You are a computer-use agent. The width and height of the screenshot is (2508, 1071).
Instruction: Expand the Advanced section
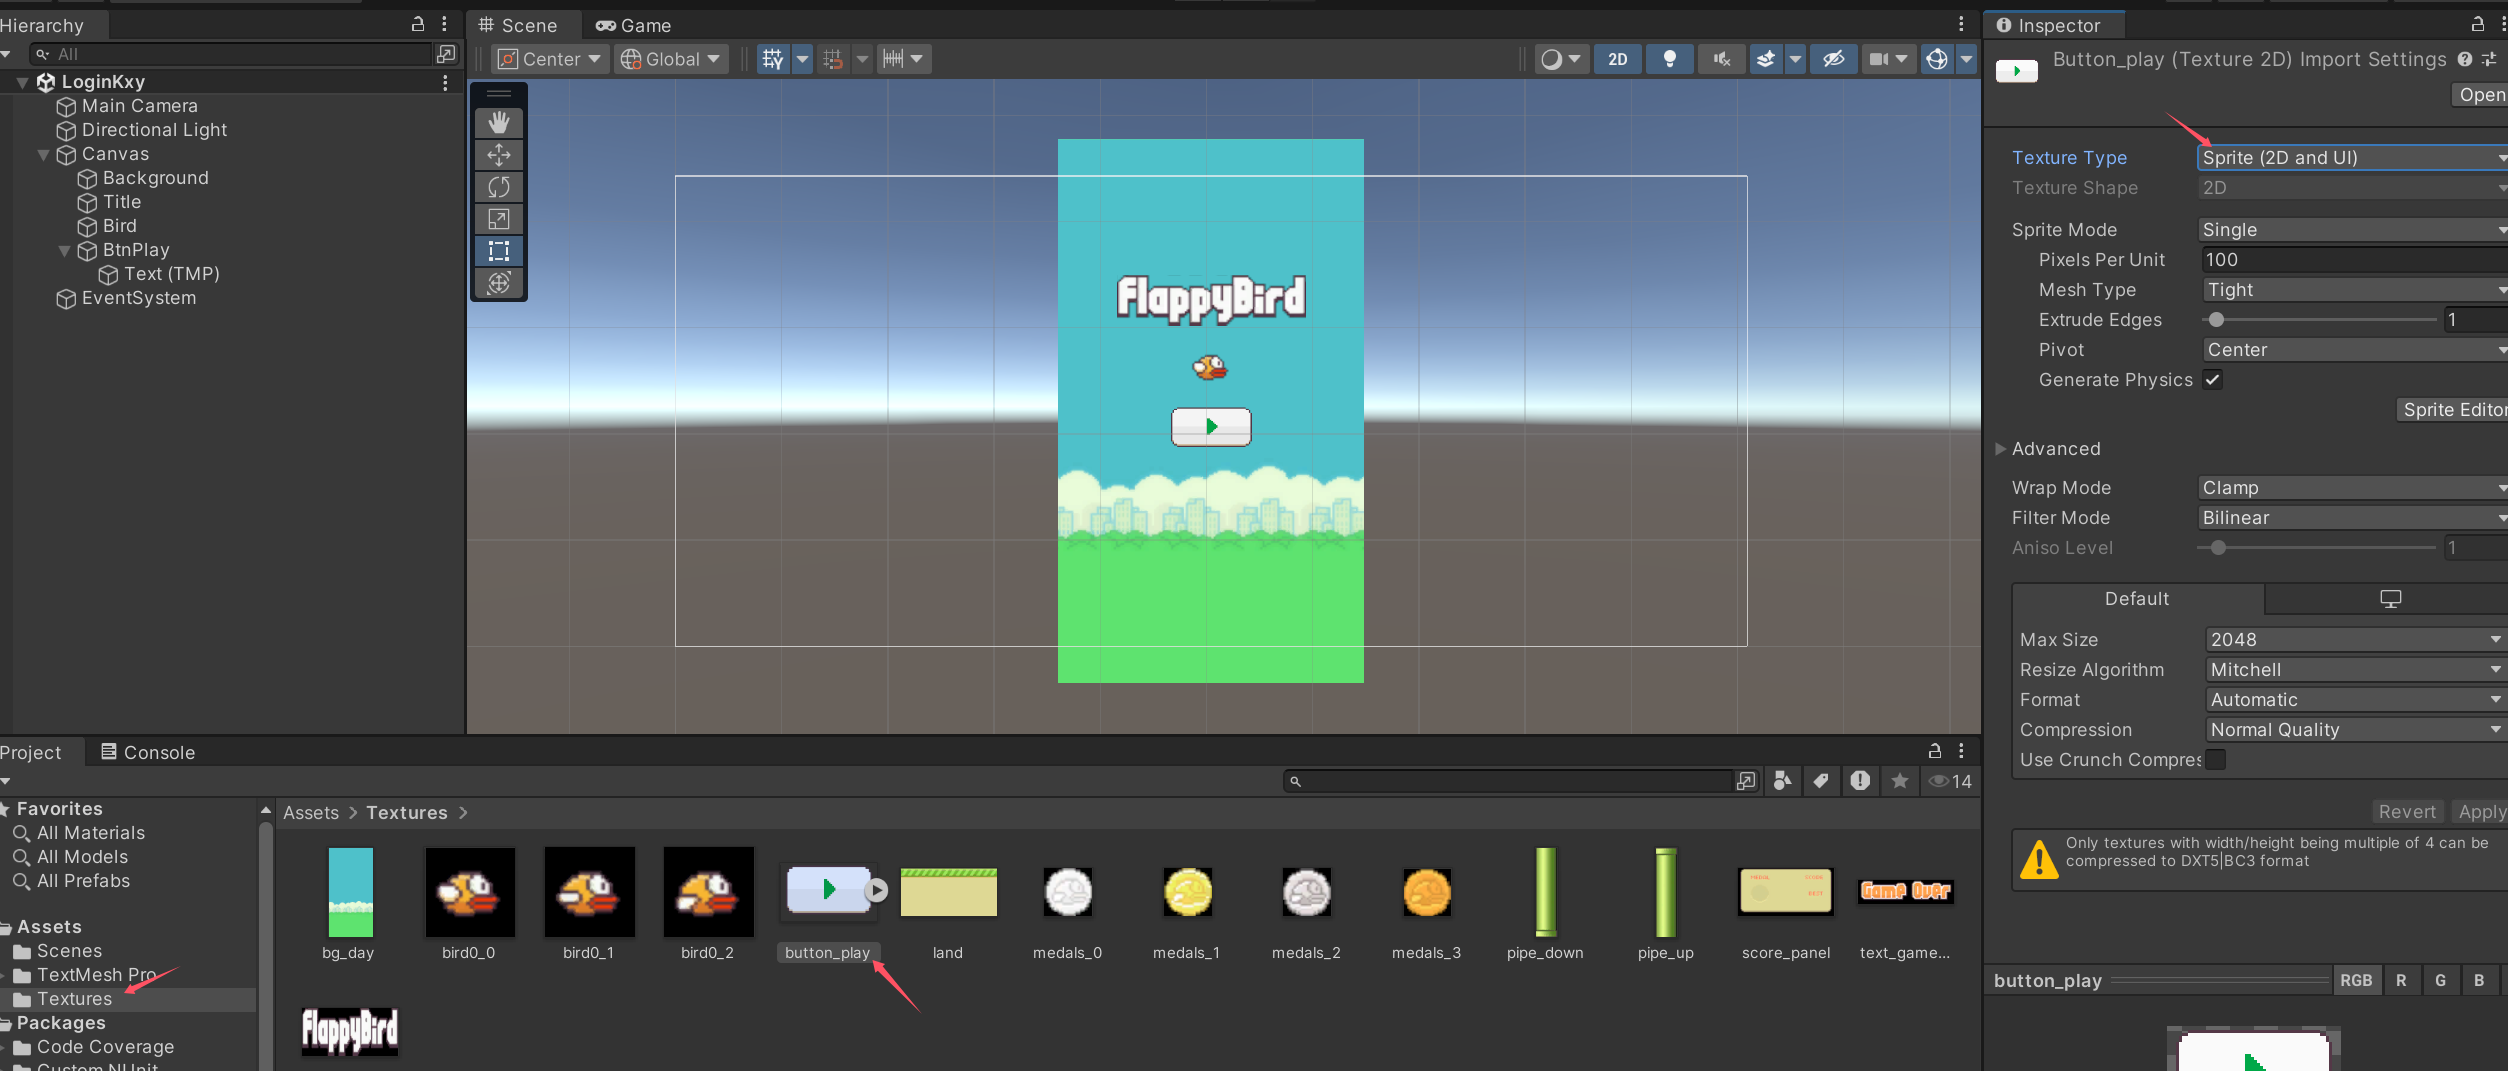click(2001, 449)
